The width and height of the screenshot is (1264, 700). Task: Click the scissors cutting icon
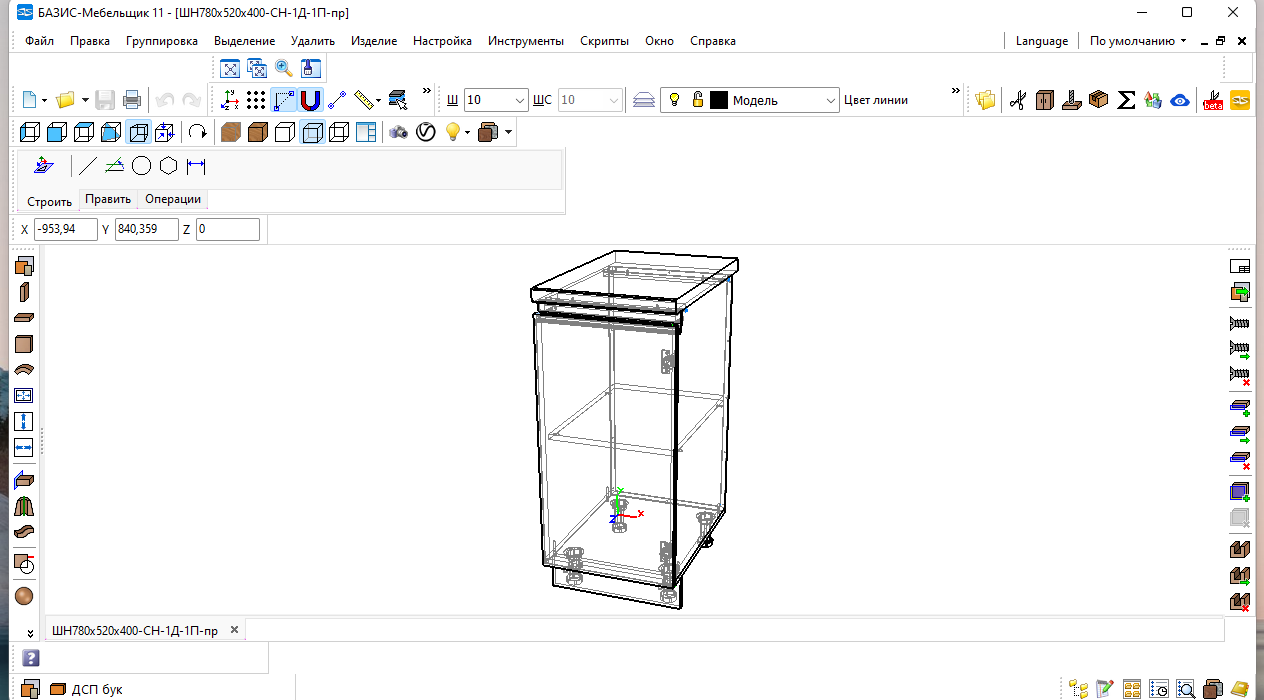coord(1018,100)
